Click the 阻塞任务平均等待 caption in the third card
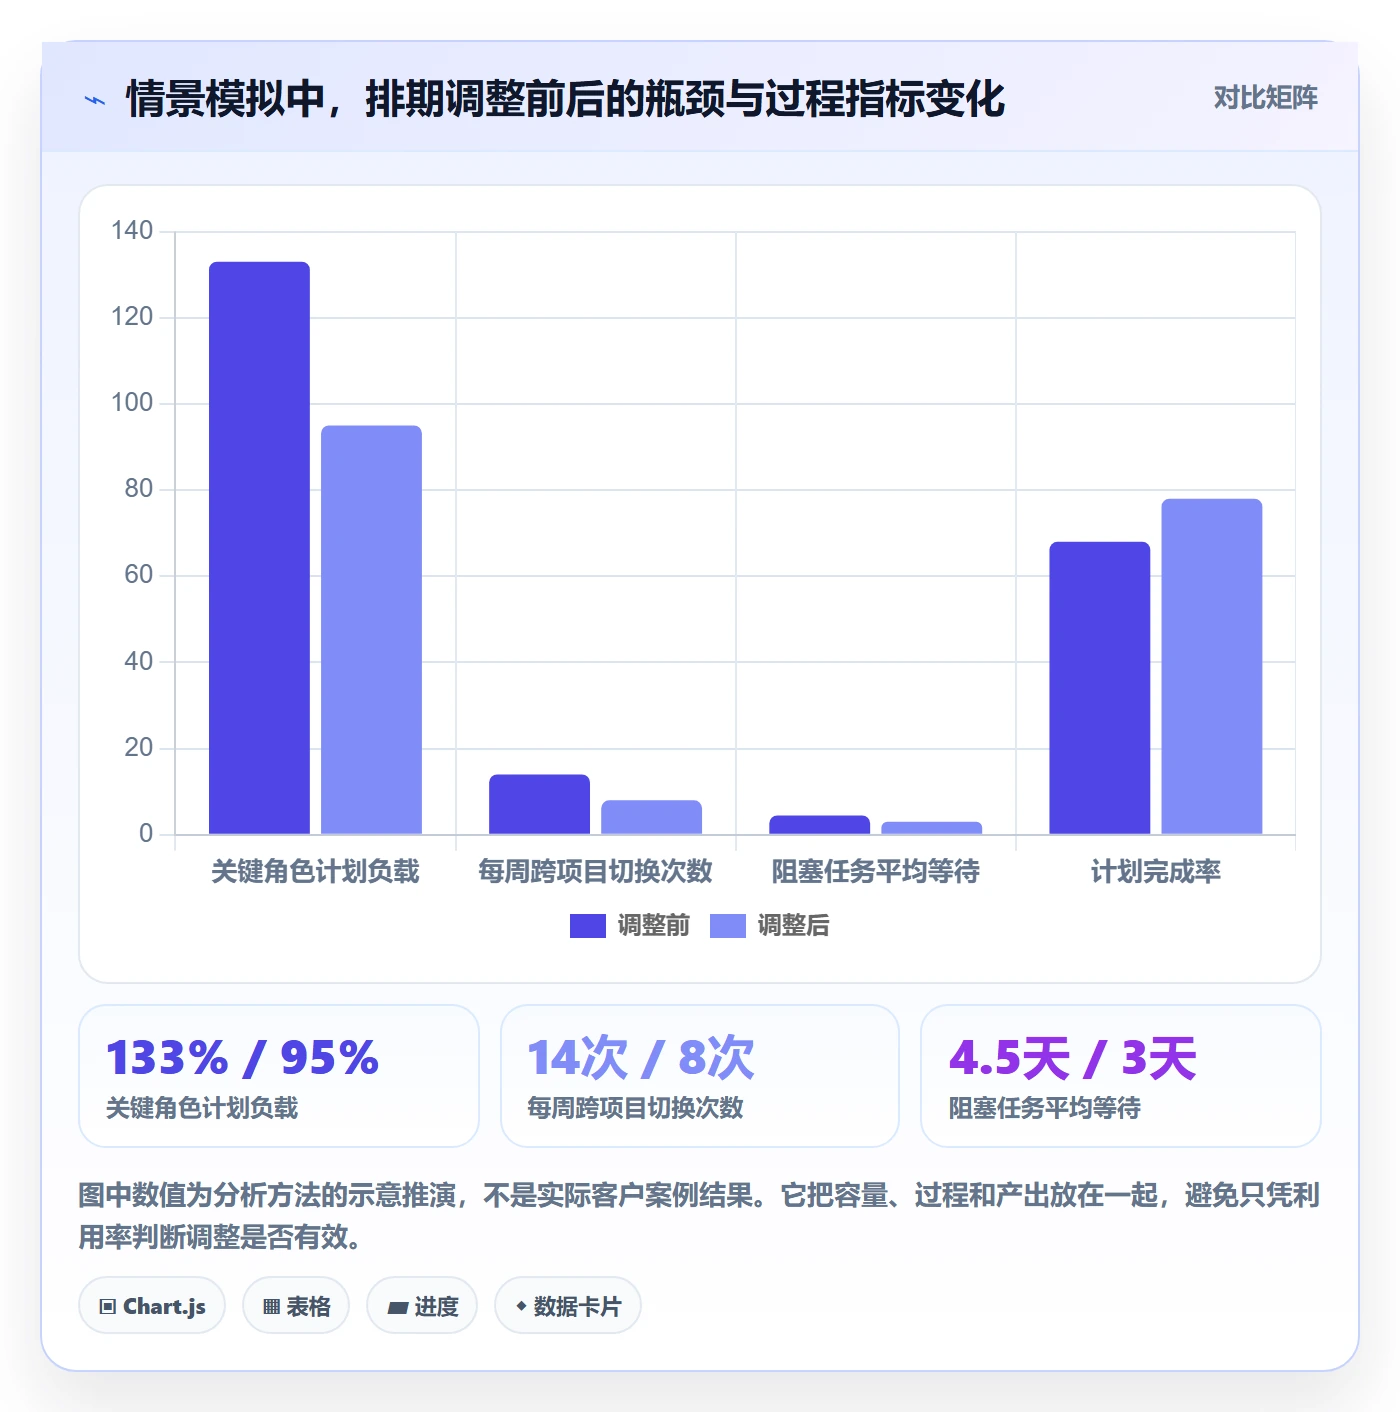The height and width of the screenshot is (1412, 1400). pyautogui.click(x=1045, y=1108)
